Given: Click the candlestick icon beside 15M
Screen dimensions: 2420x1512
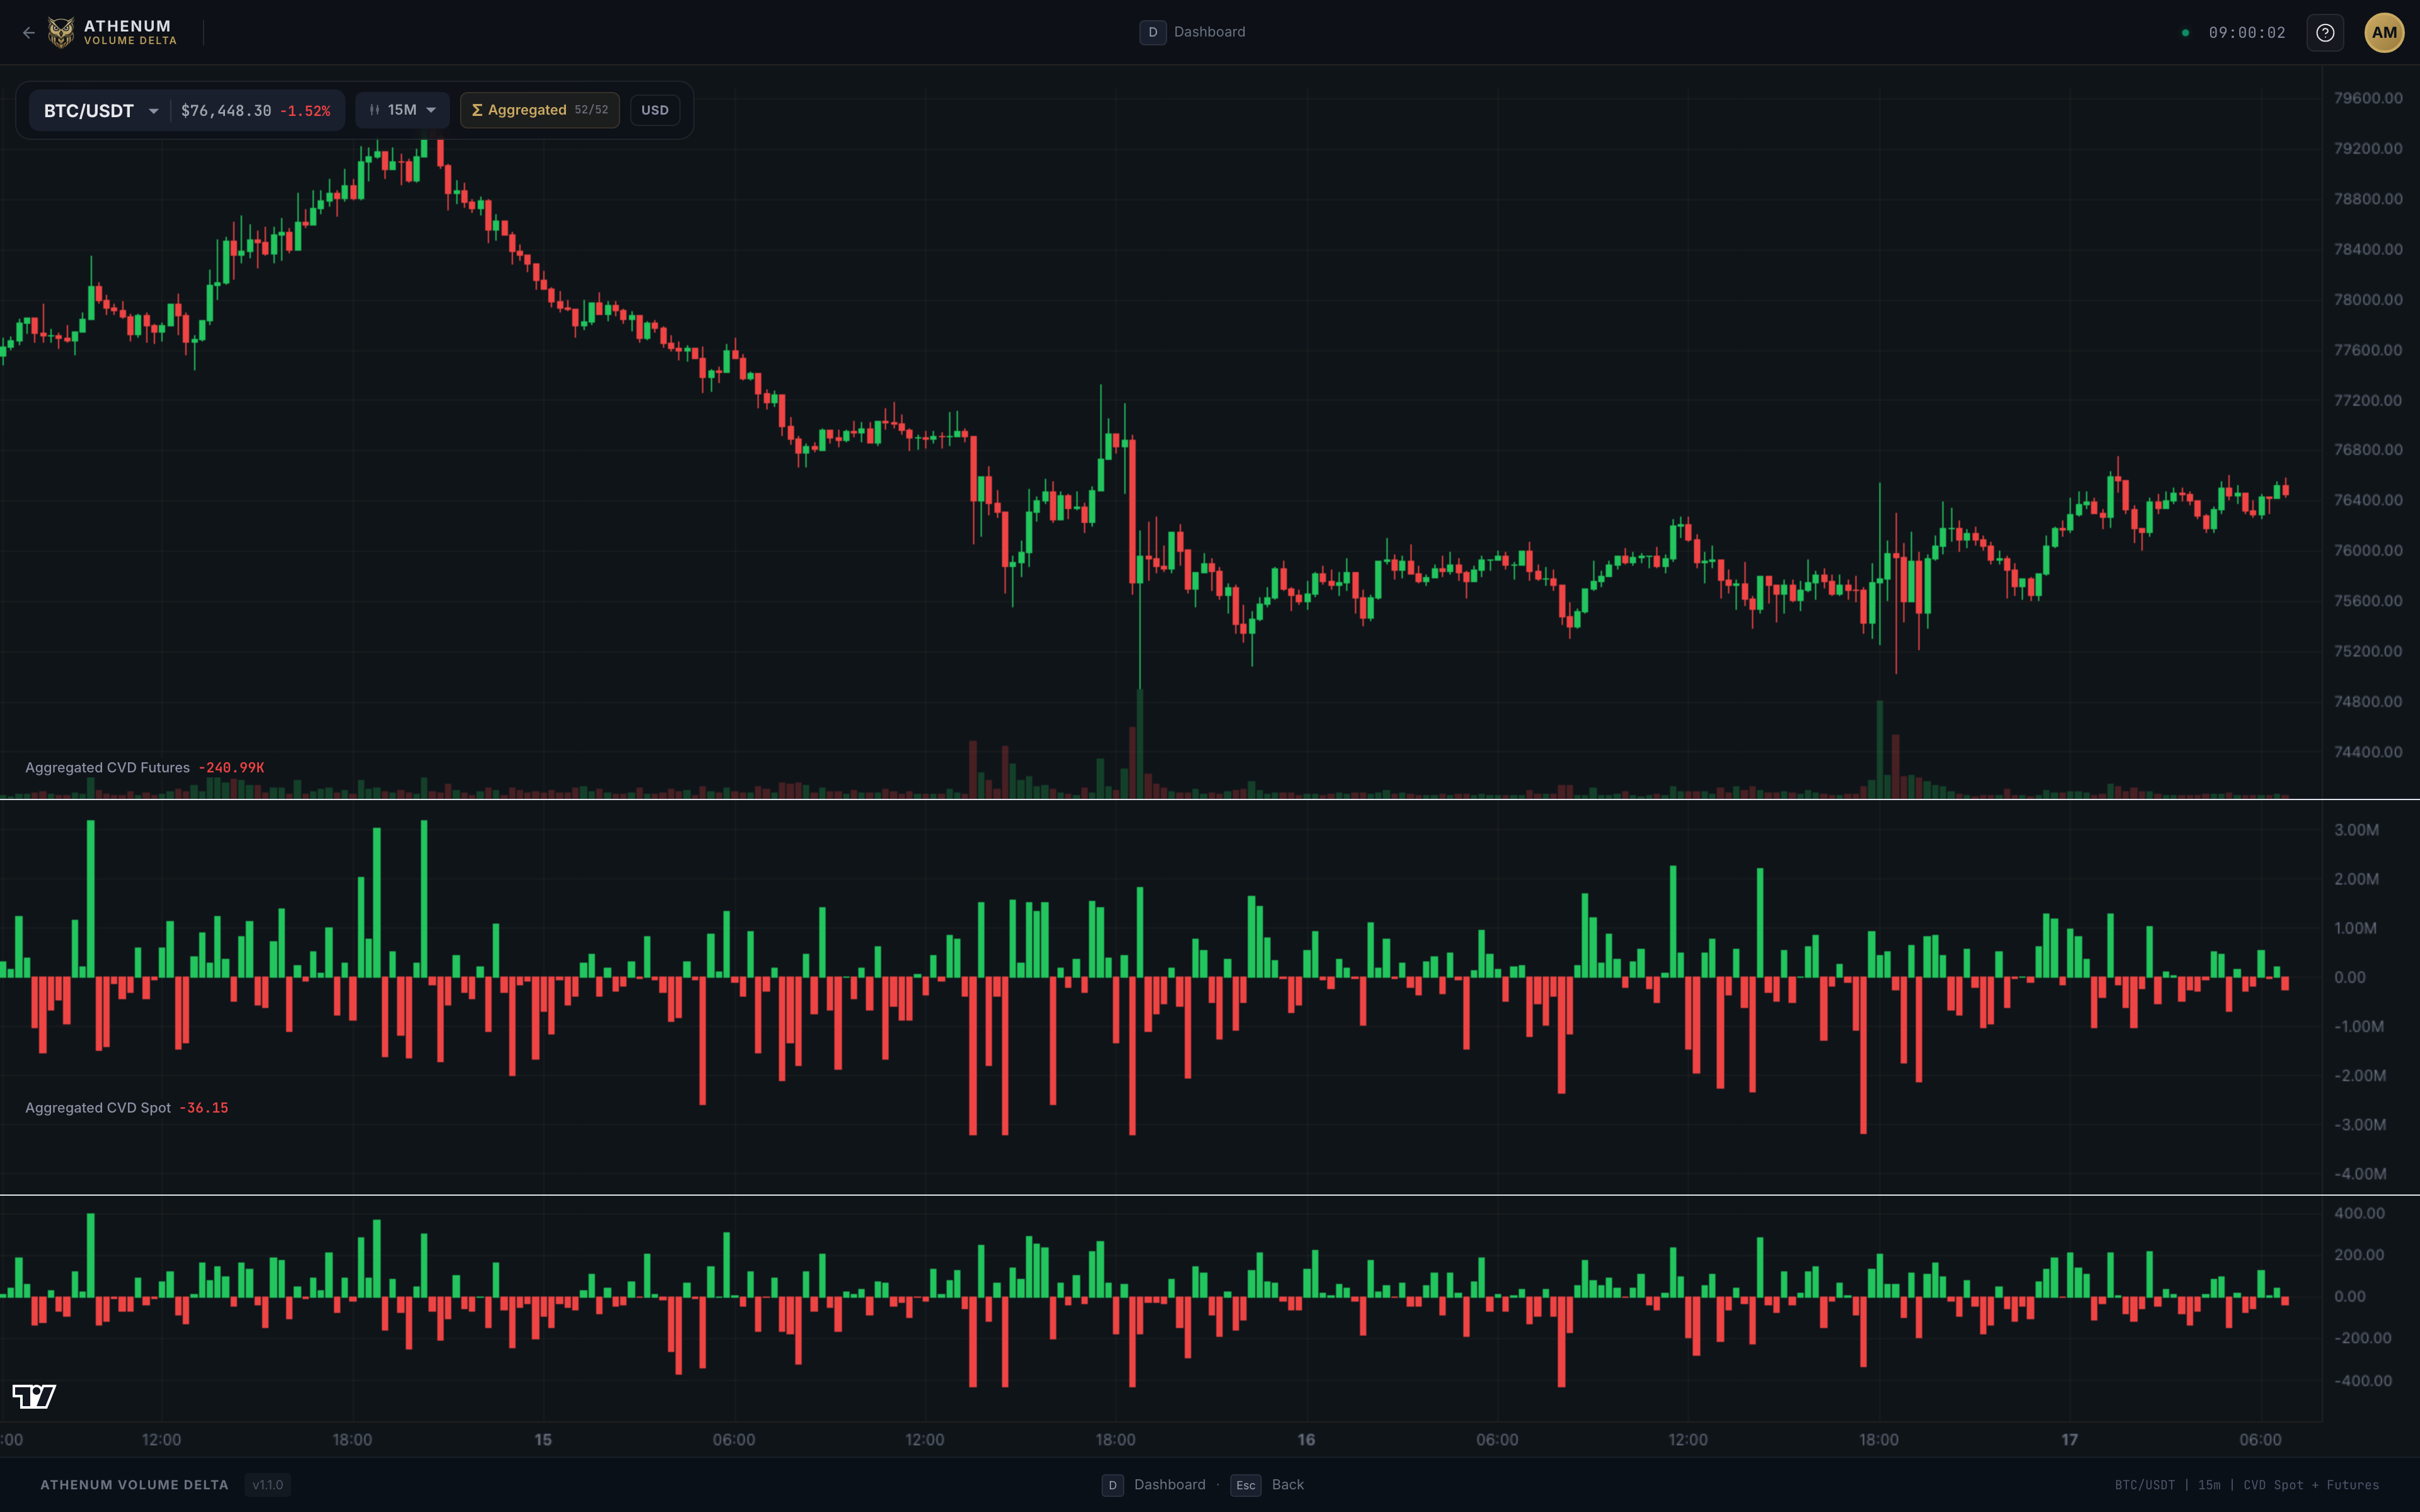Looking at the screenshot, I should tap(374, 110).
